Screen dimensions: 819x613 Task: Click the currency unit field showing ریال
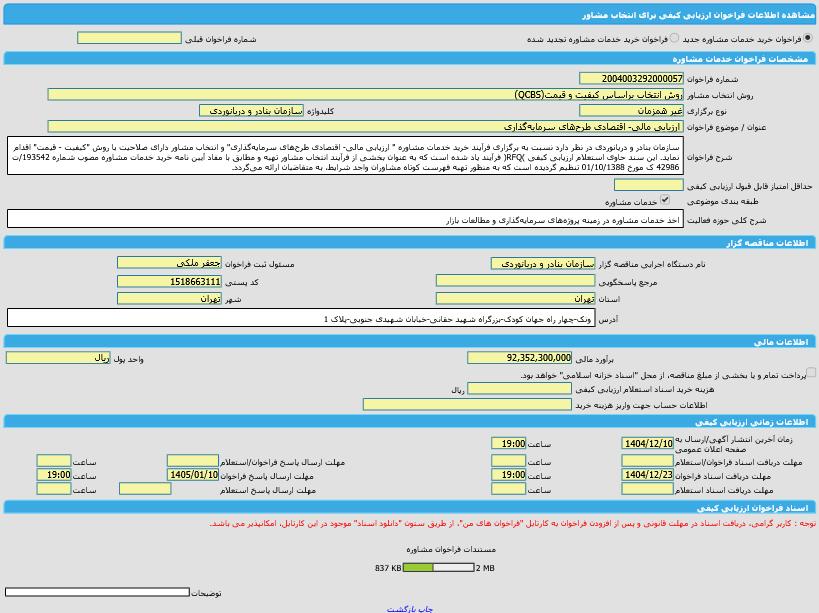pyautogui.click(x=58, y=358)
